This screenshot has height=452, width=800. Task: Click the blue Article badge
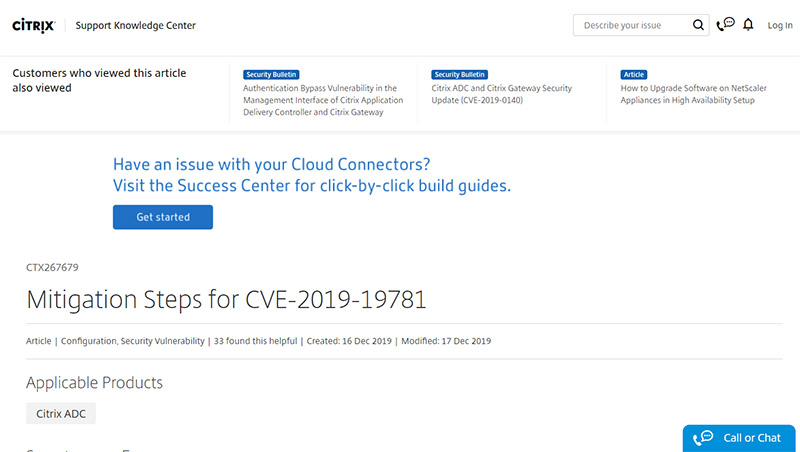coord(634,74)
